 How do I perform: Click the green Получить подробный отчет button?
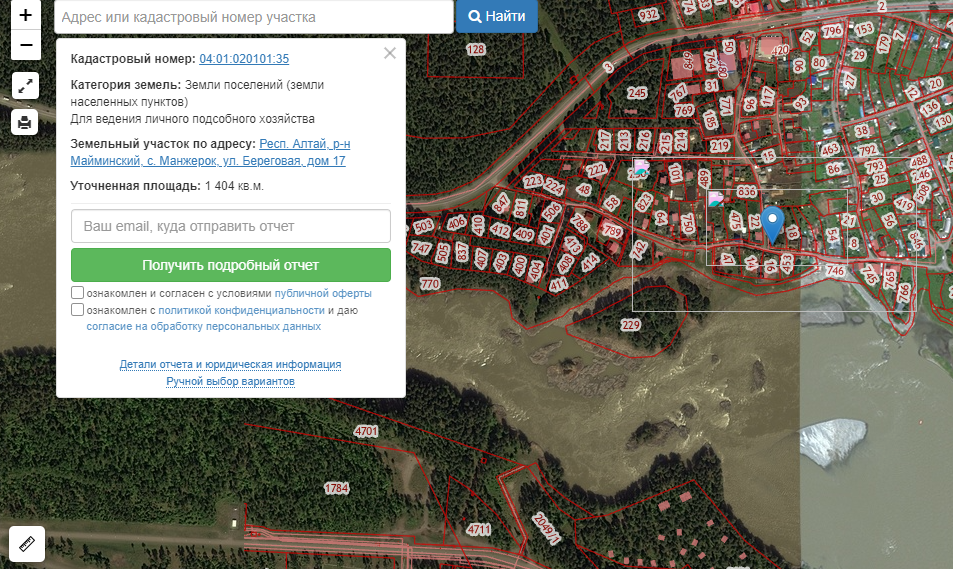(230, 265)
